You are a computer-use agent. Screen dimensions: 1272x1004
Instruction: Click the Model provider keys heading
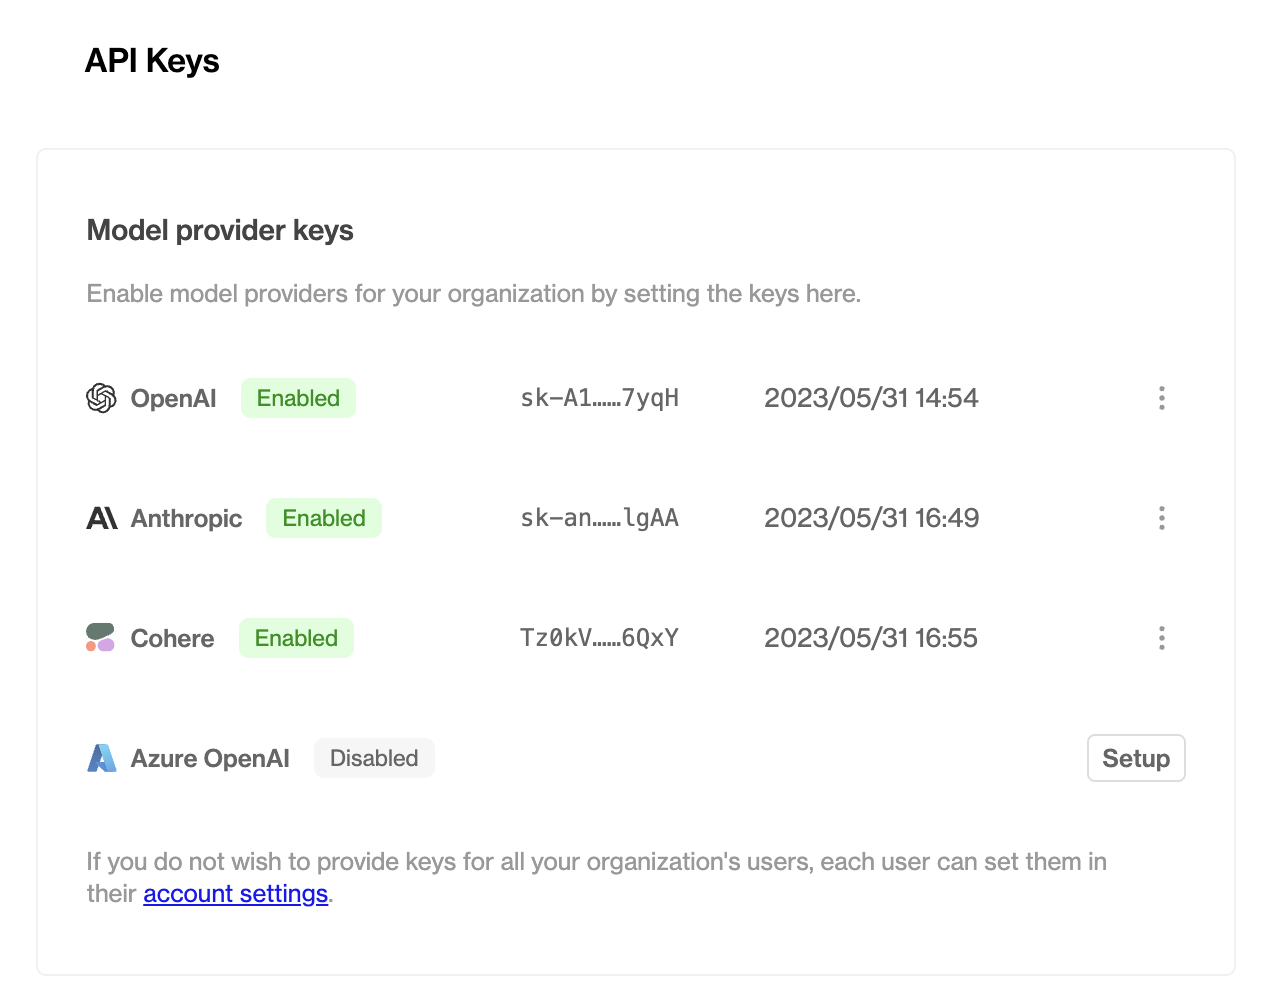[x=220, y=231]
